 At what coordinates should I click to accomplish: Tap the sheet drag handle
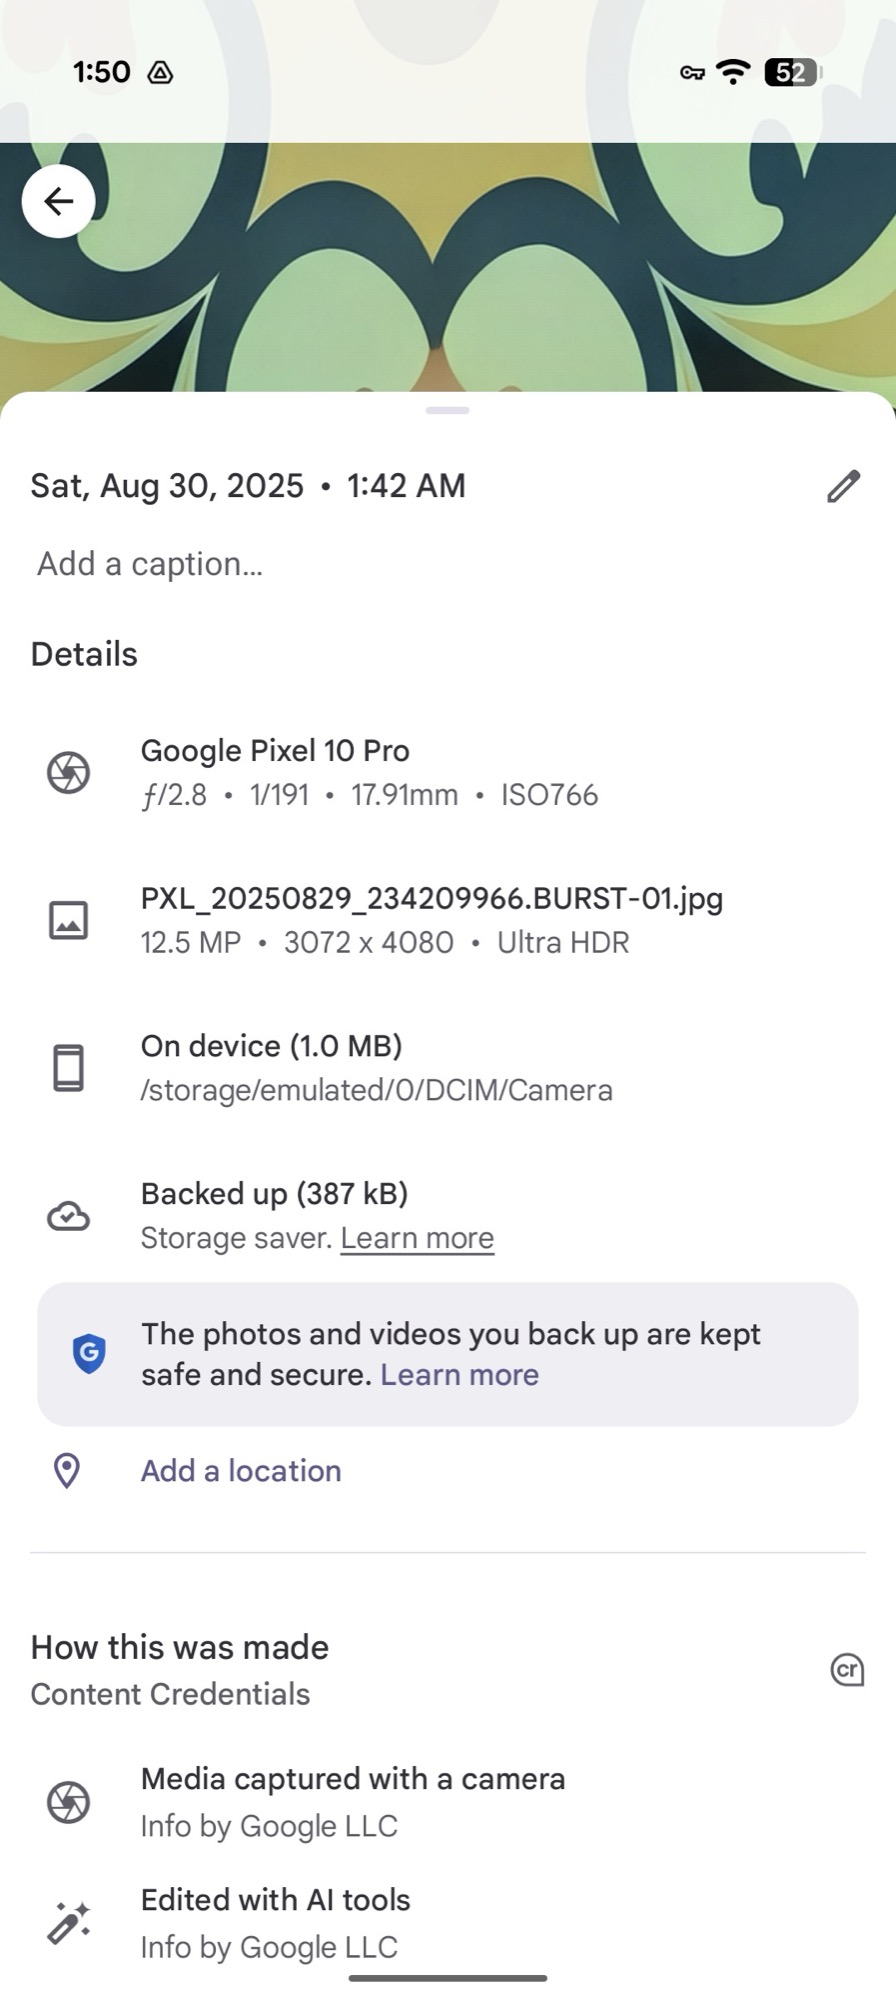click(447, 410)
